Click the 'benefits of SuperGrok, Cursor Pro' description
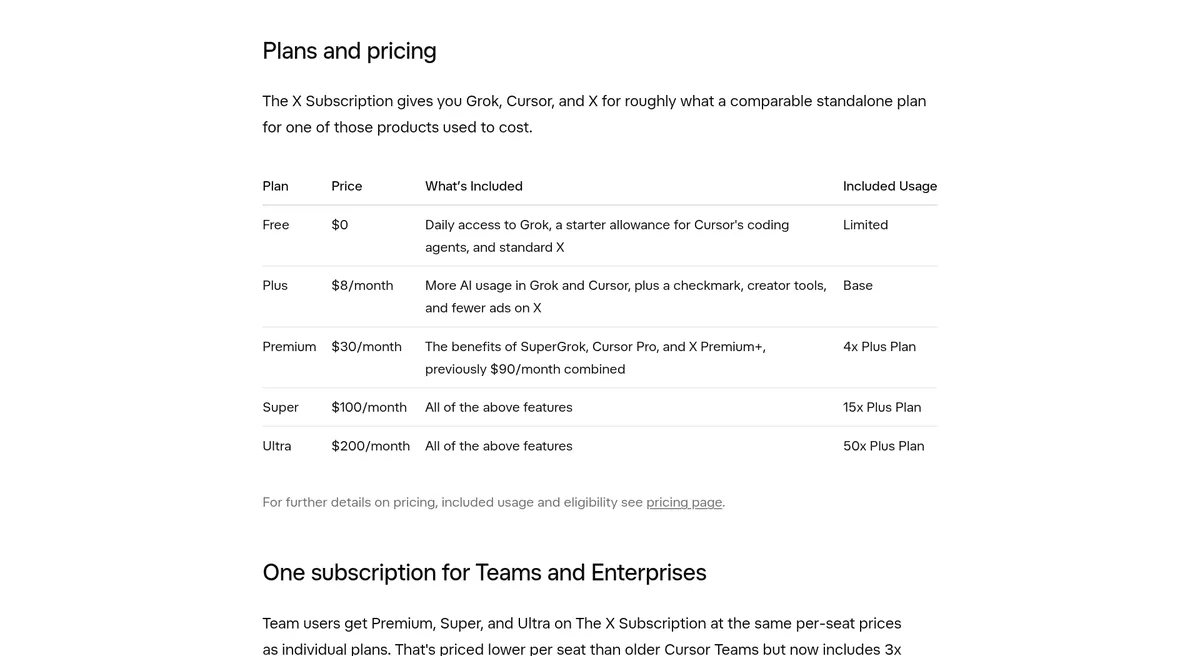Image resolution: width=1200 pixels, height=656 pixels. [595, 358]
